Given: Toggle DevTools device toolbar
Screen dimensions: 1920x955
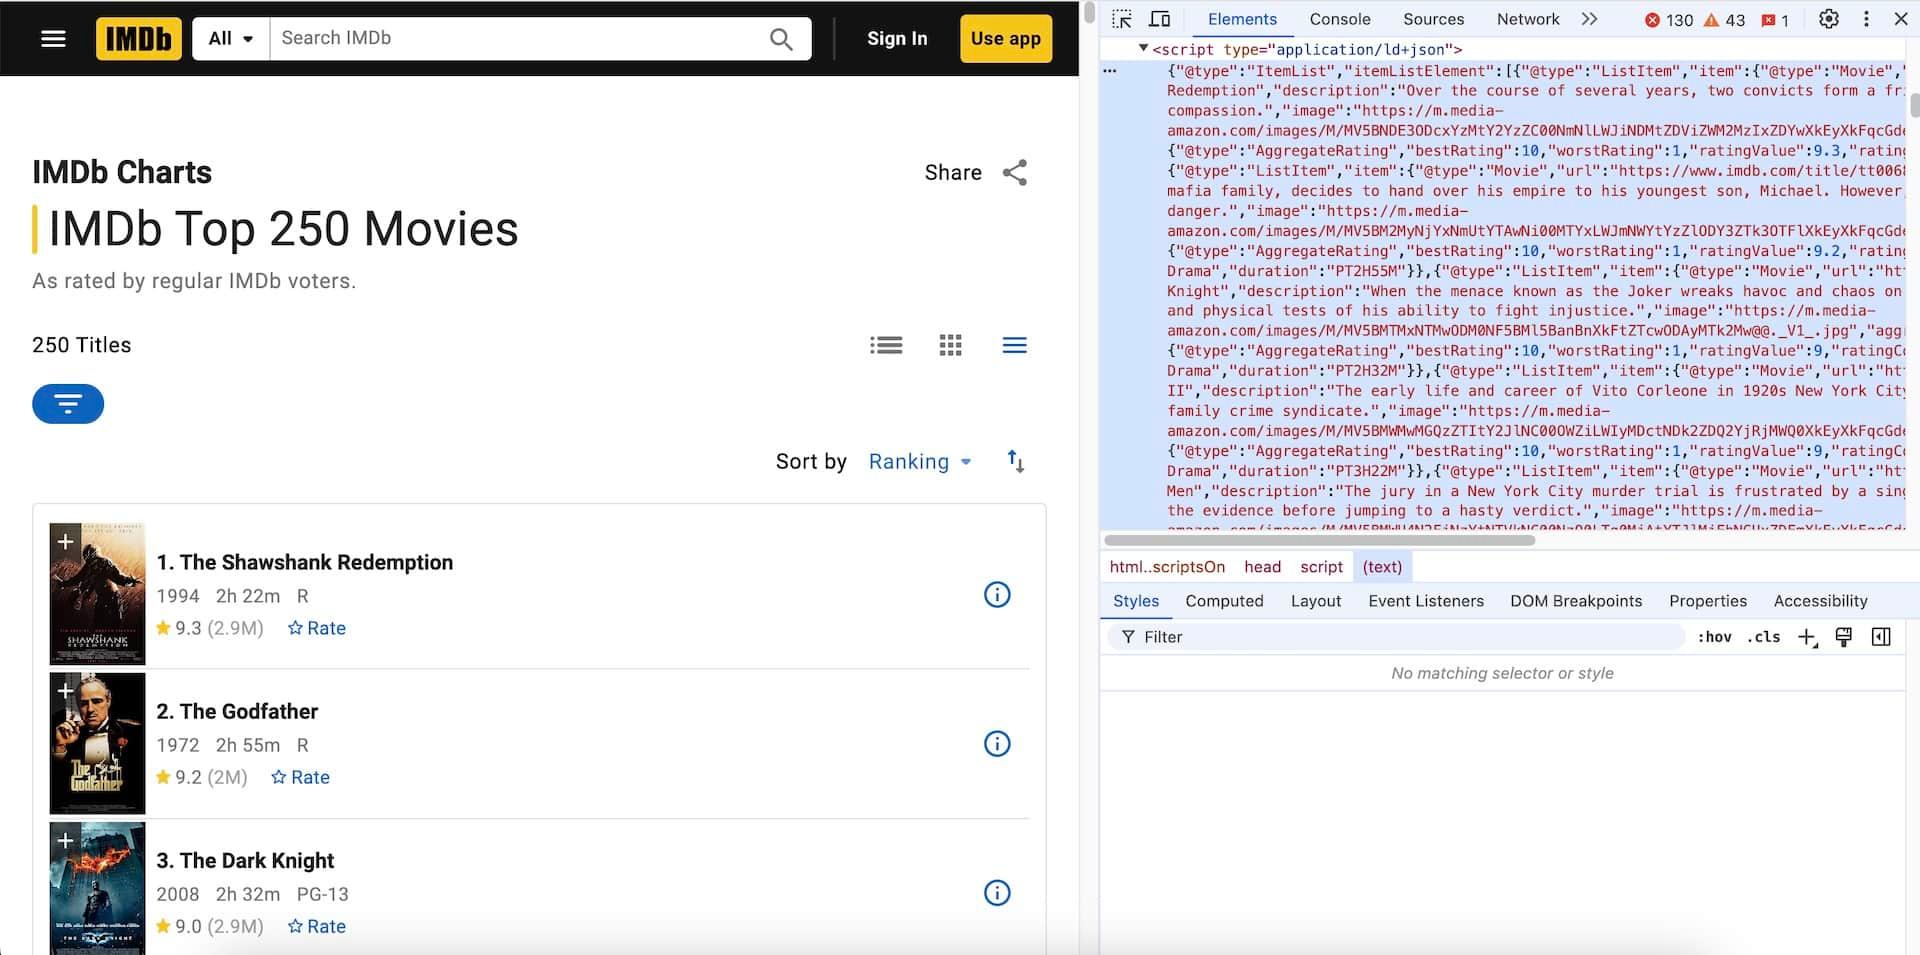Looking at the screenshot, I should tap(1160, 19).
